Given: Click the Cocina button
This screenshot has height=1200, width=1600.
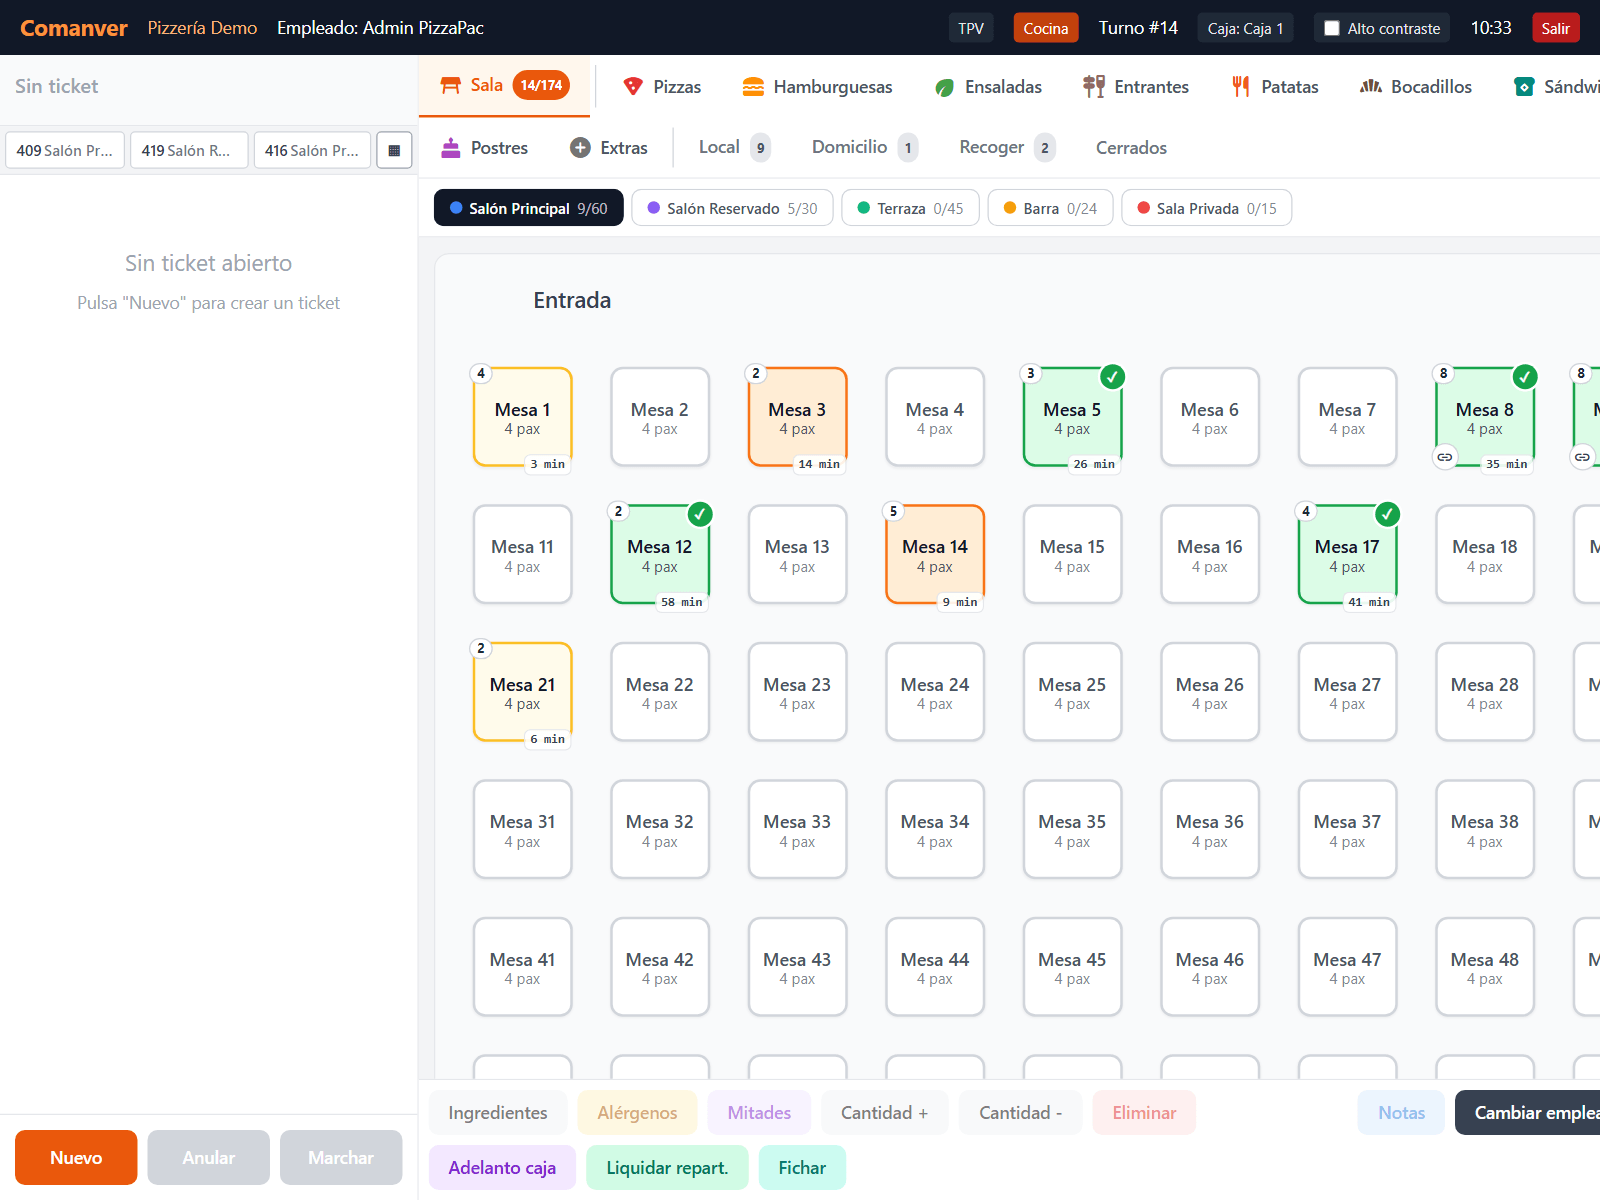Looking at the screenshot, I should click(1045, 28).
